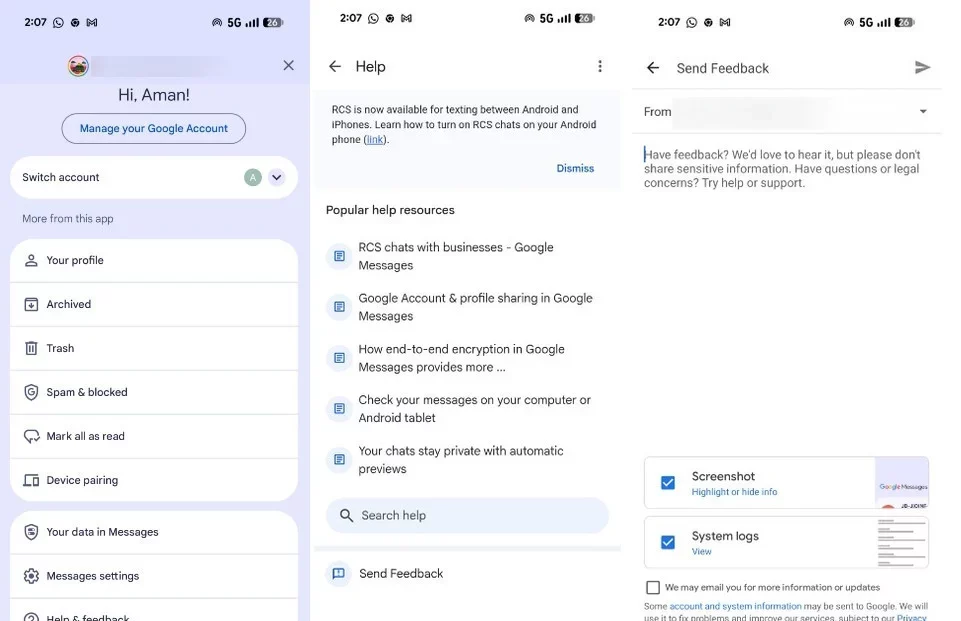Disable the System logs checkbox
This screenshot has height=621, width=961.
point(668,542)
